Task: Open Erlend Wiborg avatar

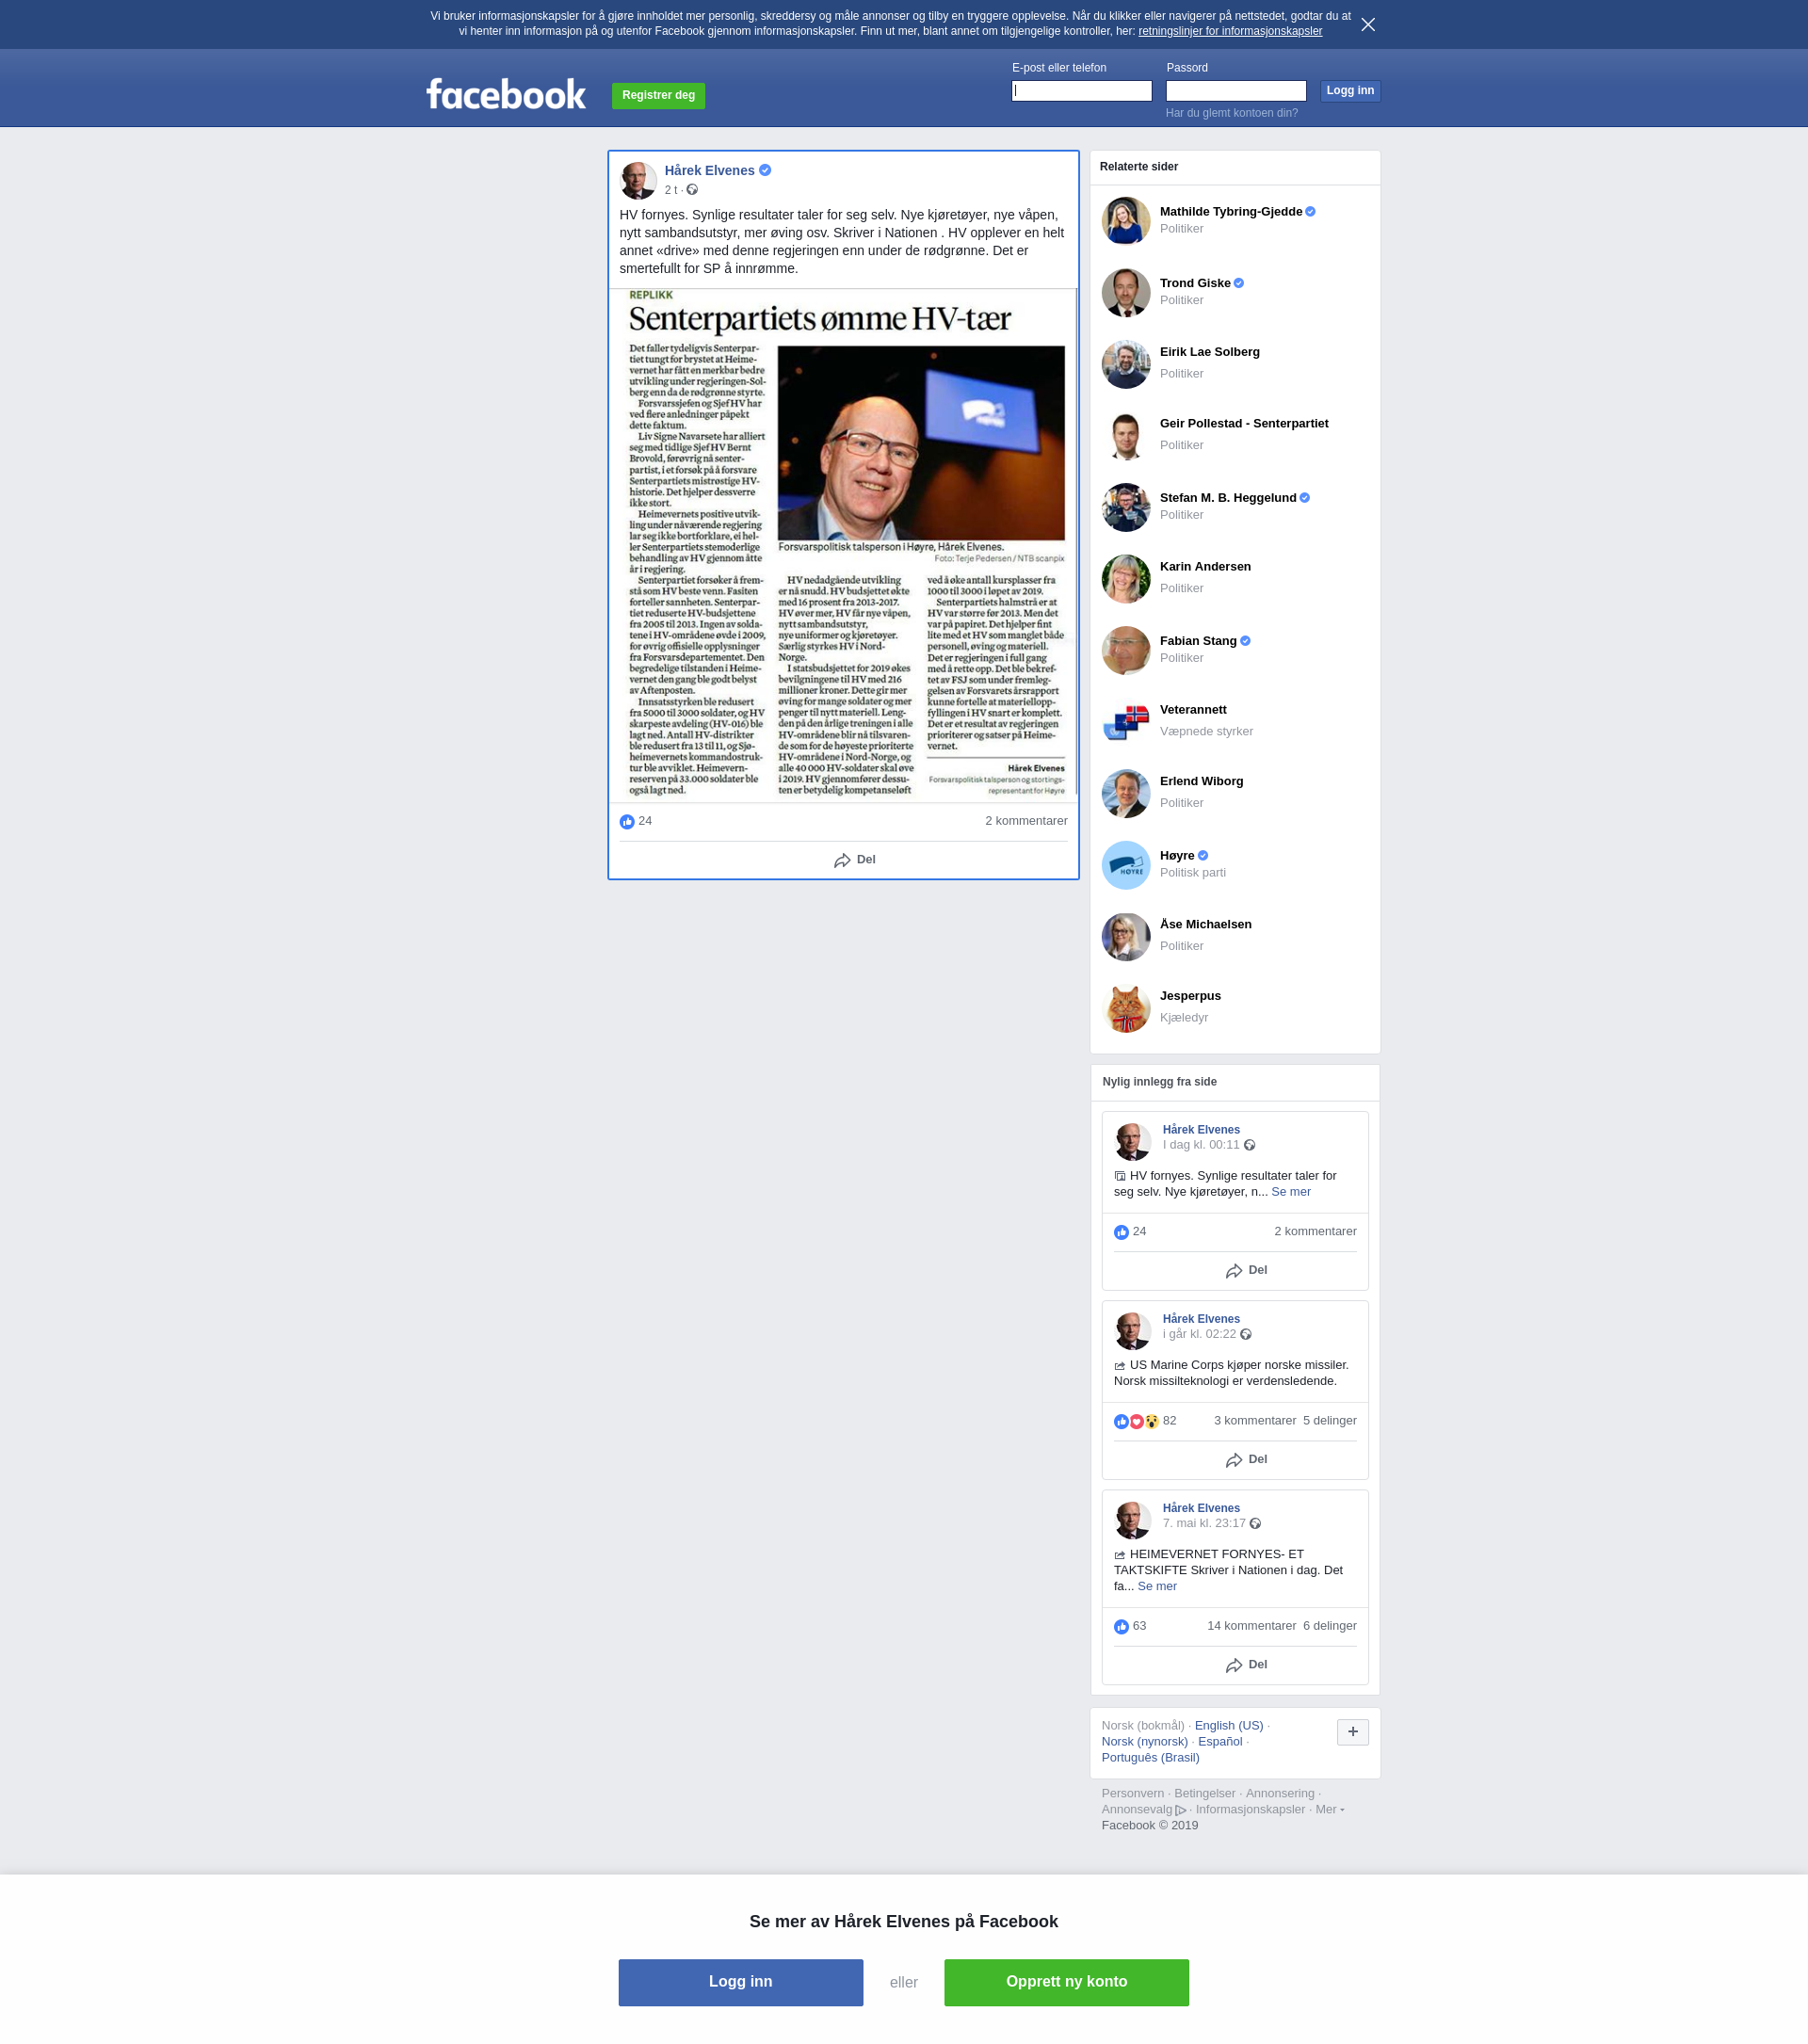Action: coord(1126,794)
